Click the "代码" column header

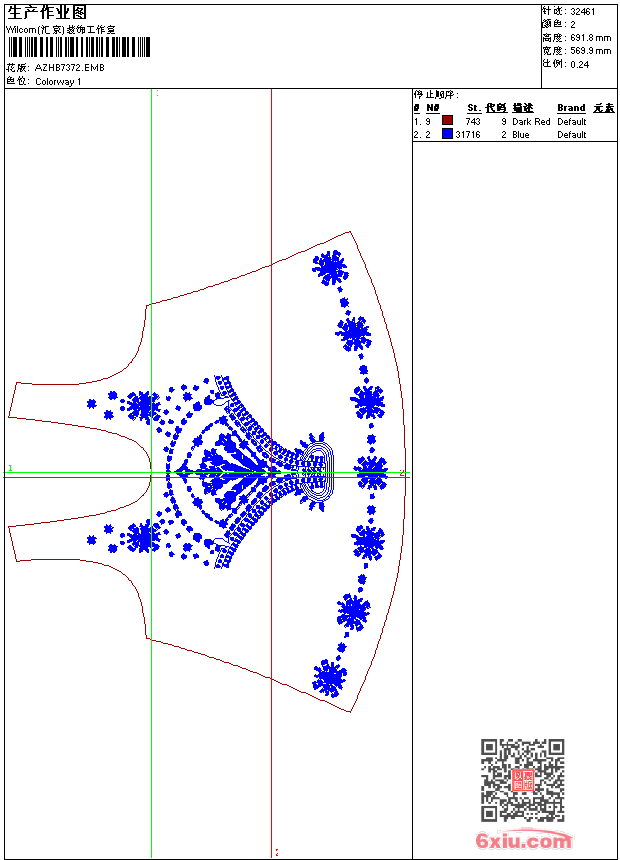tap(496, 108)
